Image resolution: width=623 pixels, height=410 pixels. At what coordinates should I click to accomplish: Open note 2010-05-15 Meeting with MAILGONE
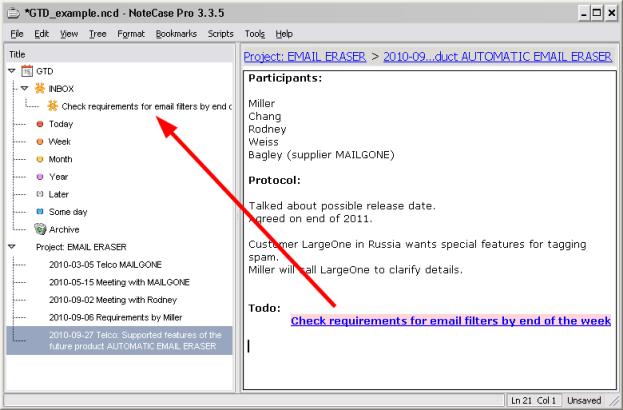pyautogui.click(x=119, y=282)
